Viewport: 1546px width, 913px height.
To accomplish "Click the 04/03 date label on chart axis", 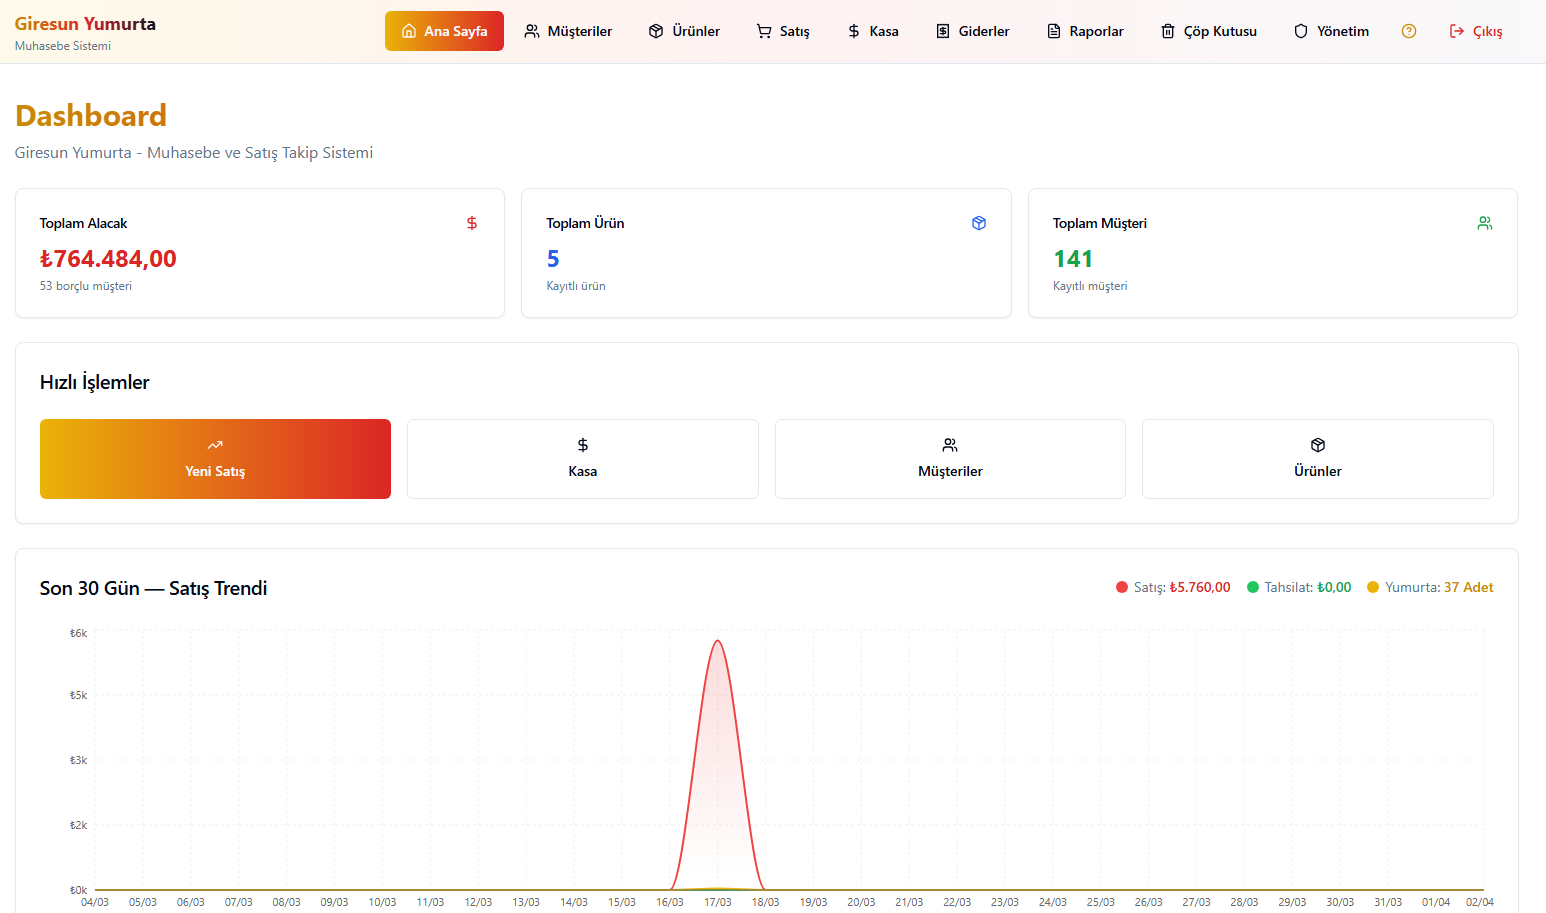I will (x=95, y=902).
